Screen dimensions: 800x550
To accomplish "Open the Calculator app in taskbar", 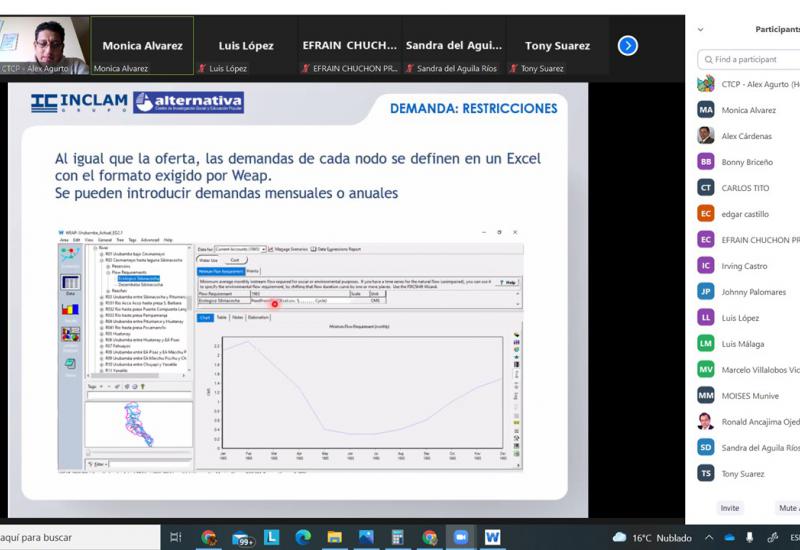I will click(x=397, y=538).
